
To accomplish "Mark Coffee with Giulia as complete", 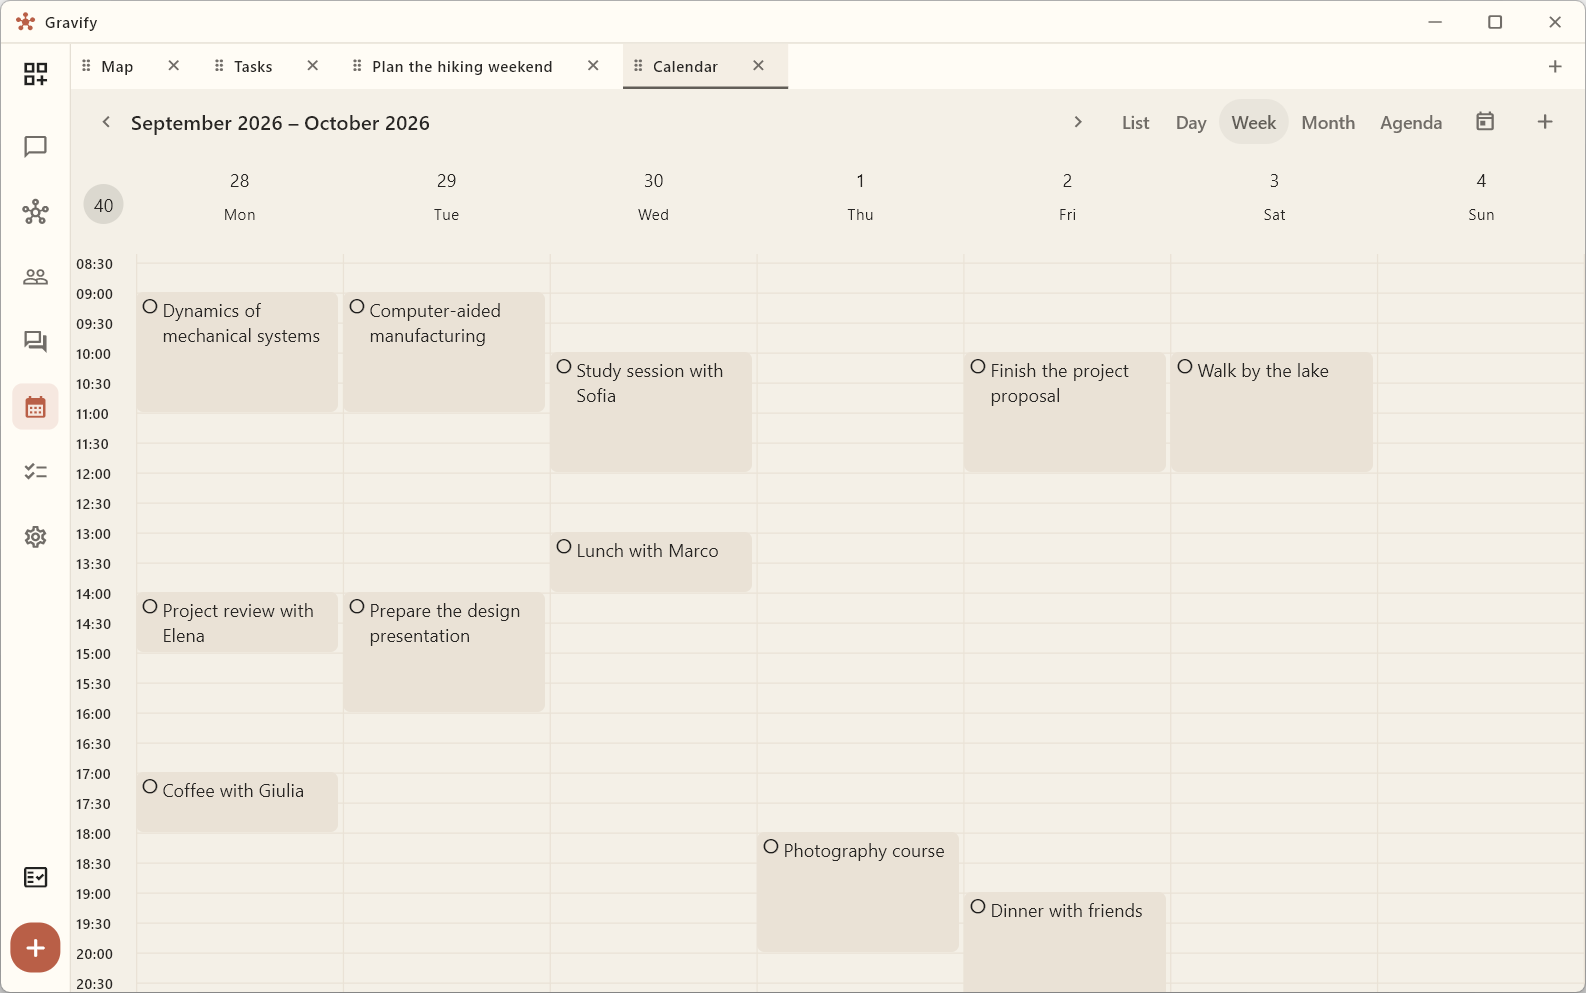I will coord(150,787).
